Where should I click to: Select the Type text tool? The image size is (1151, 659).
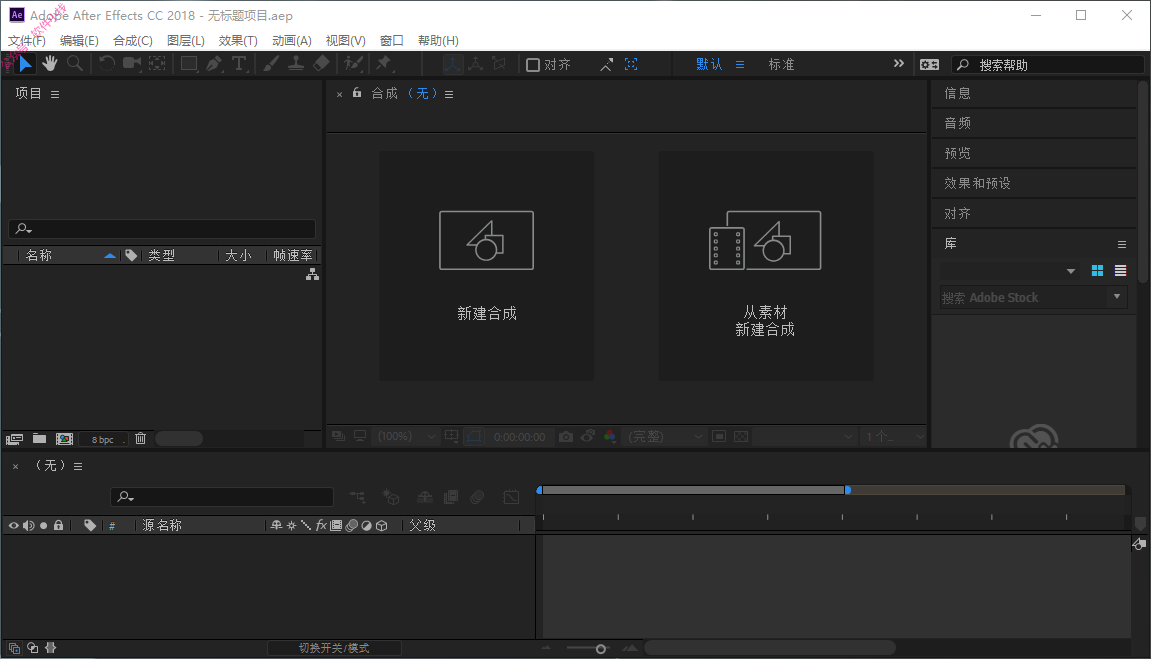[239, 64]
